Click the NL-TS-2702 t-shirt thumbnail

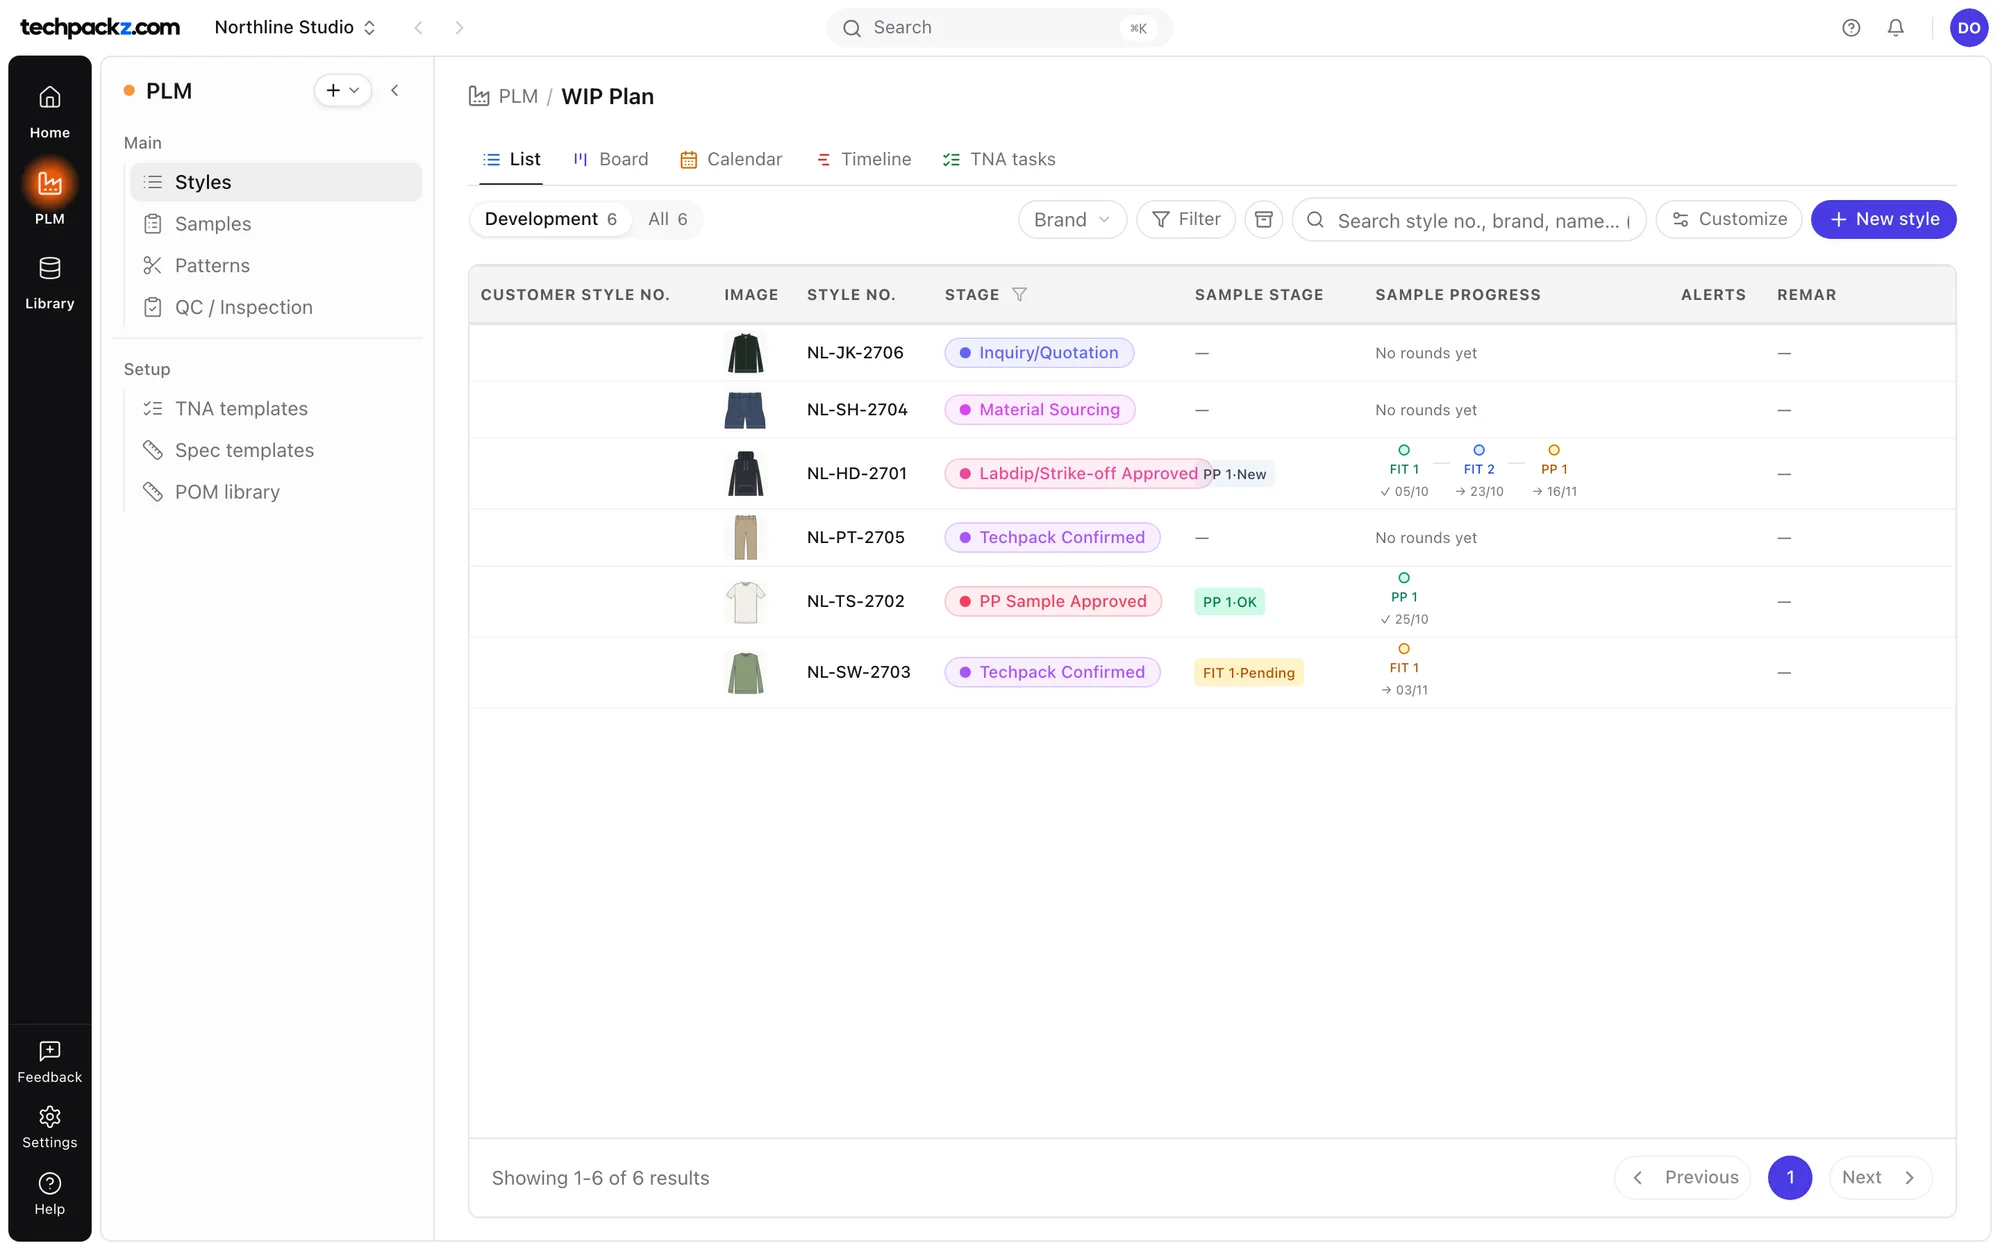pos(745,601)
